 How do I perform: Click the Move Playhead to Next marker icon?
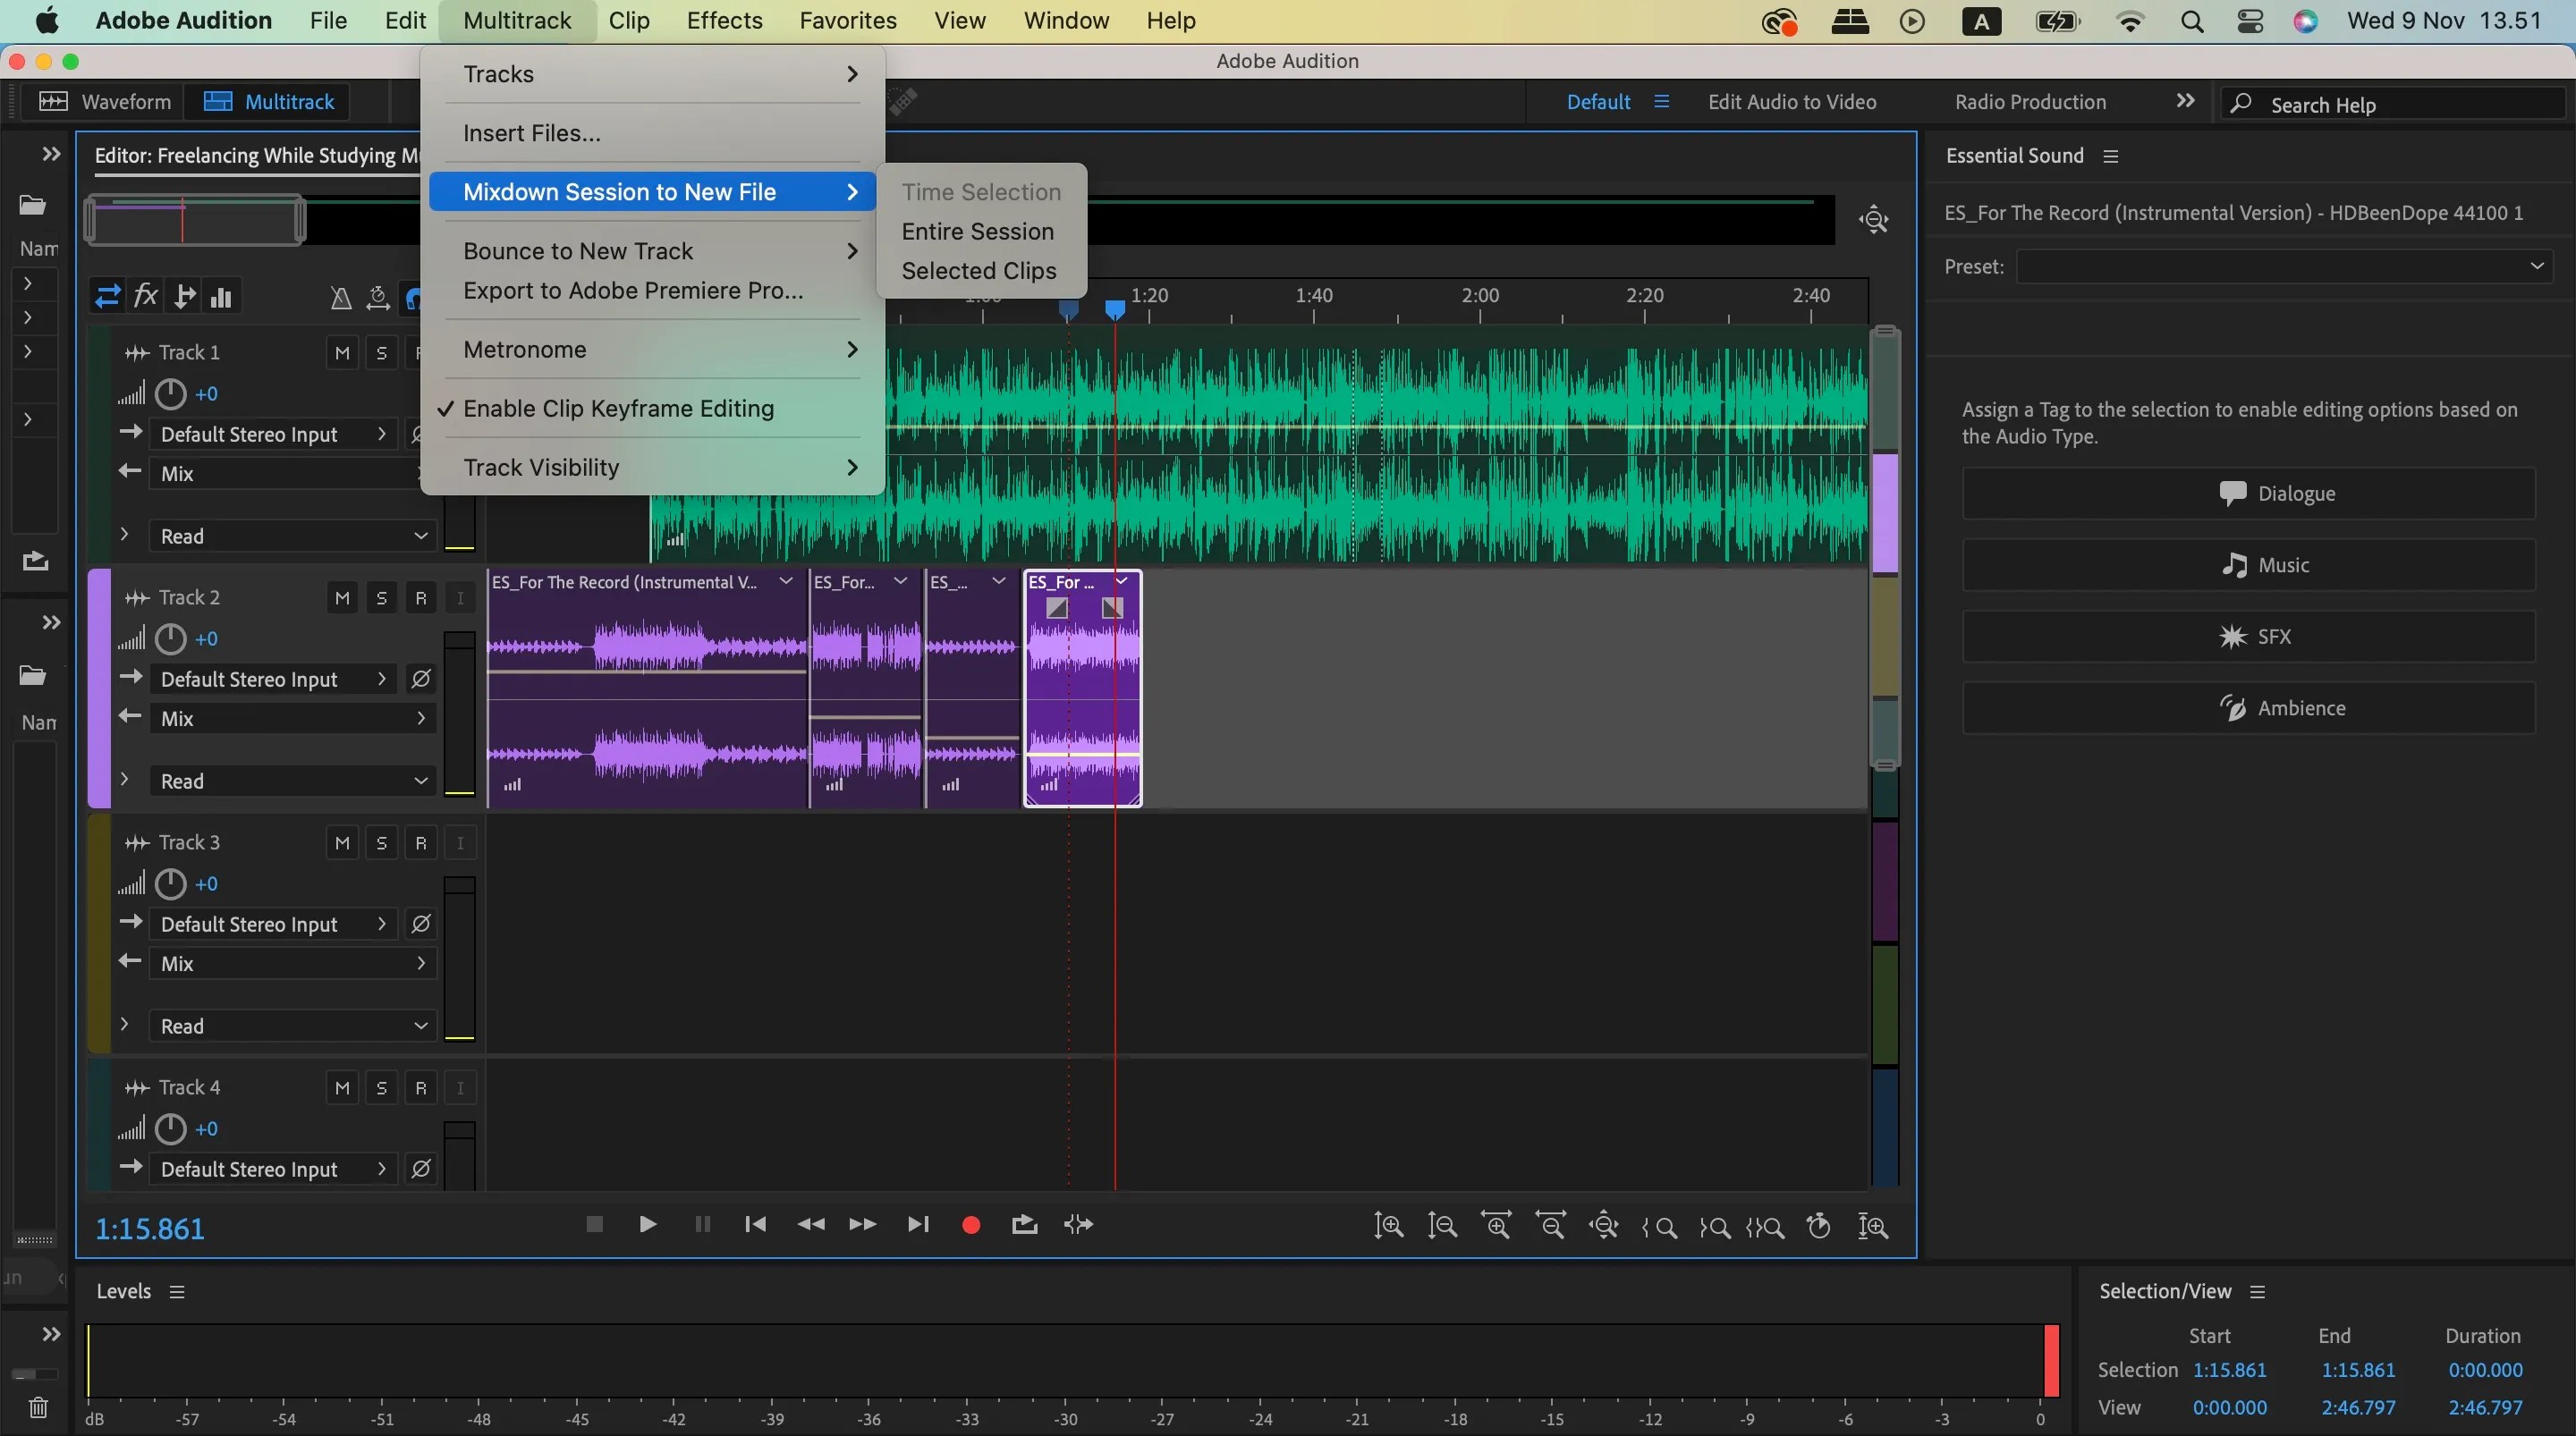pos(917,1225)
